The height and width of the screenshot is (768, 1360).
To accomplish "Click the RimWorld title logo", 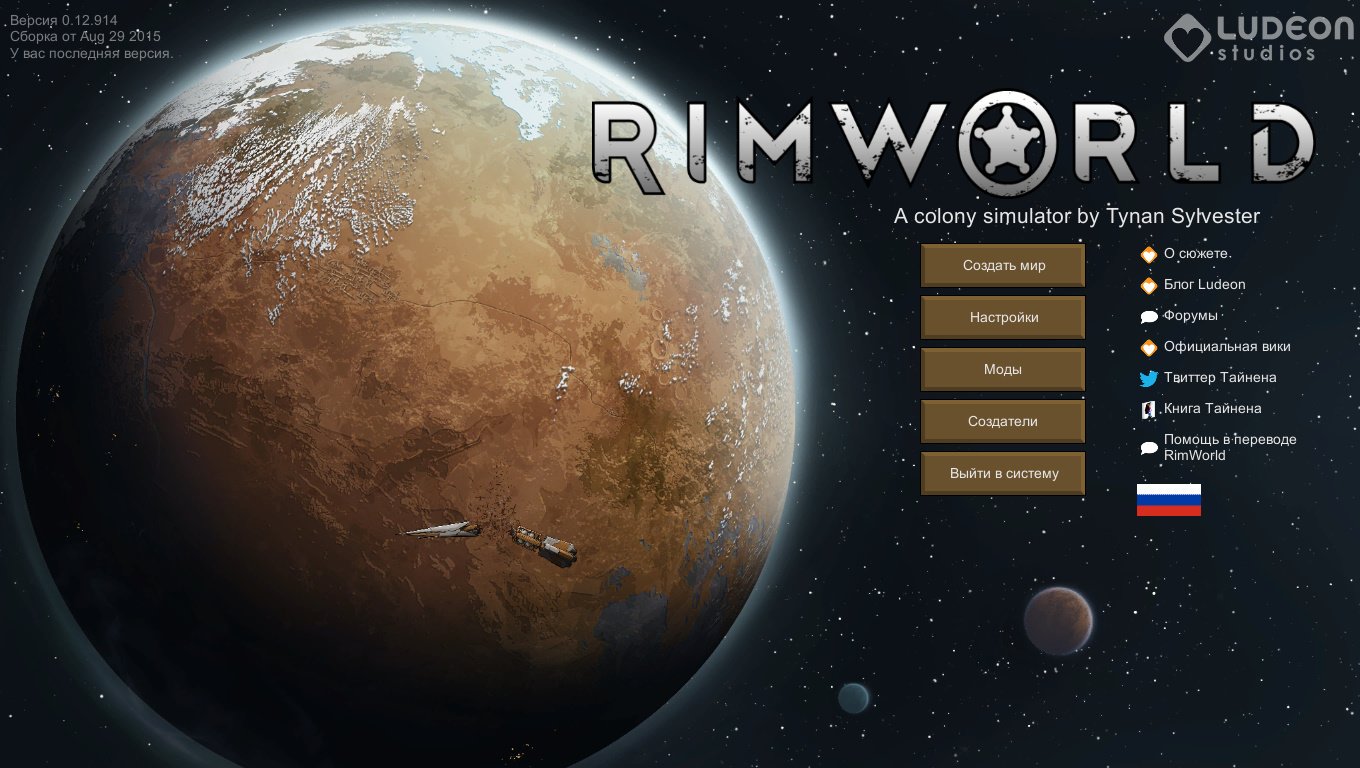I will (951, 146).
